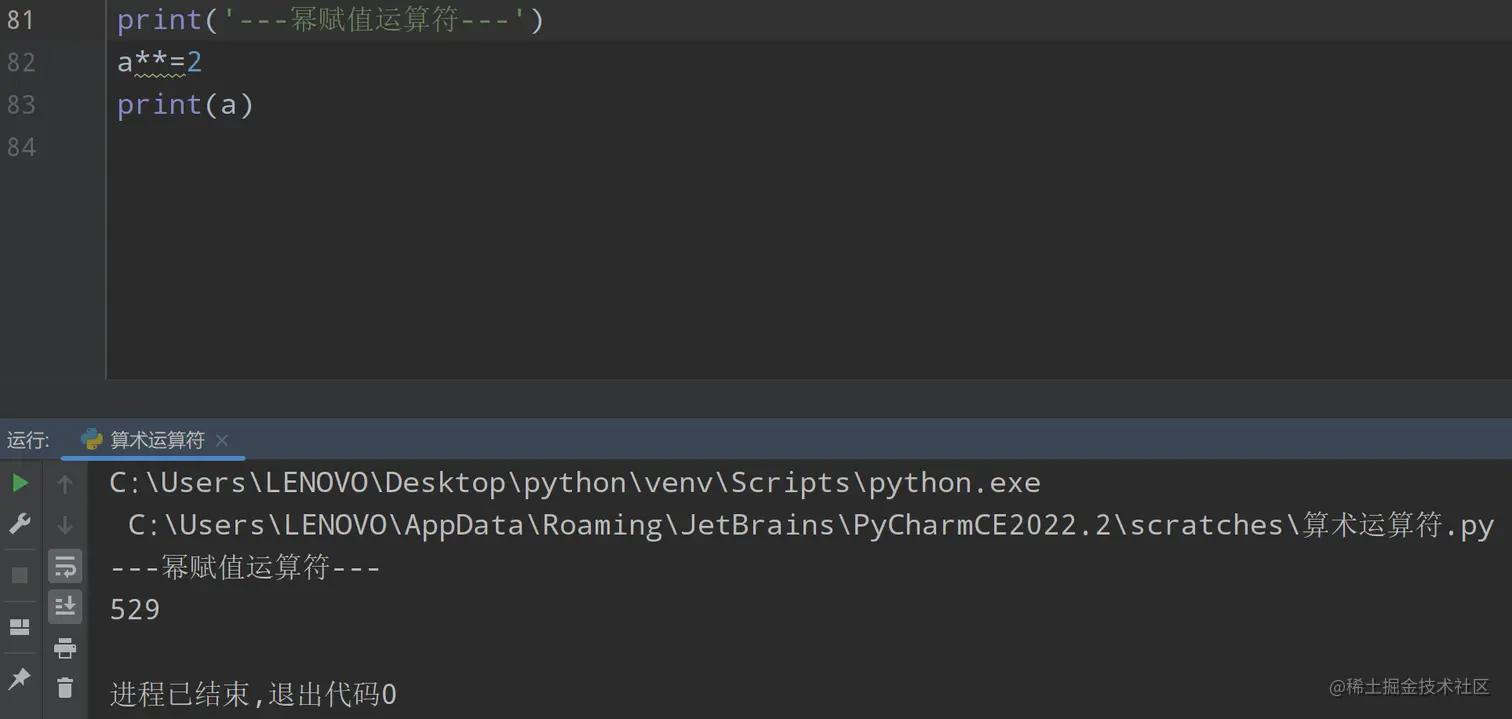
Task: Click line number 82 in gutter
Action: coord(21,62)
